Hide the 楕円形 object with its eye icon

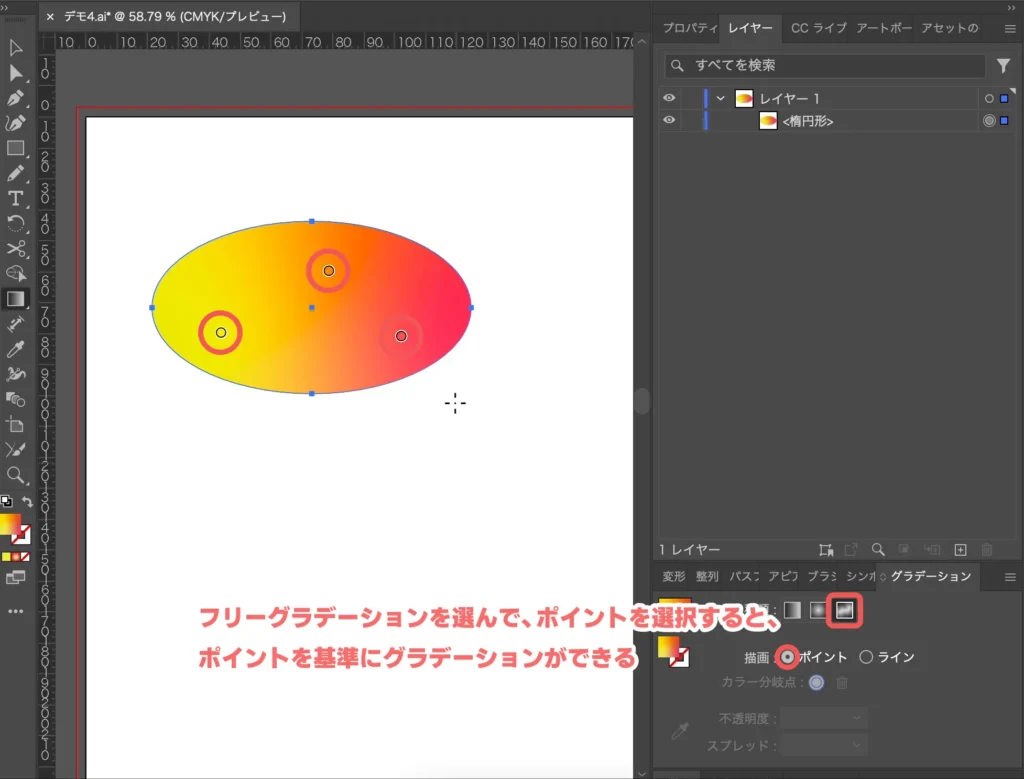[670, 120]
